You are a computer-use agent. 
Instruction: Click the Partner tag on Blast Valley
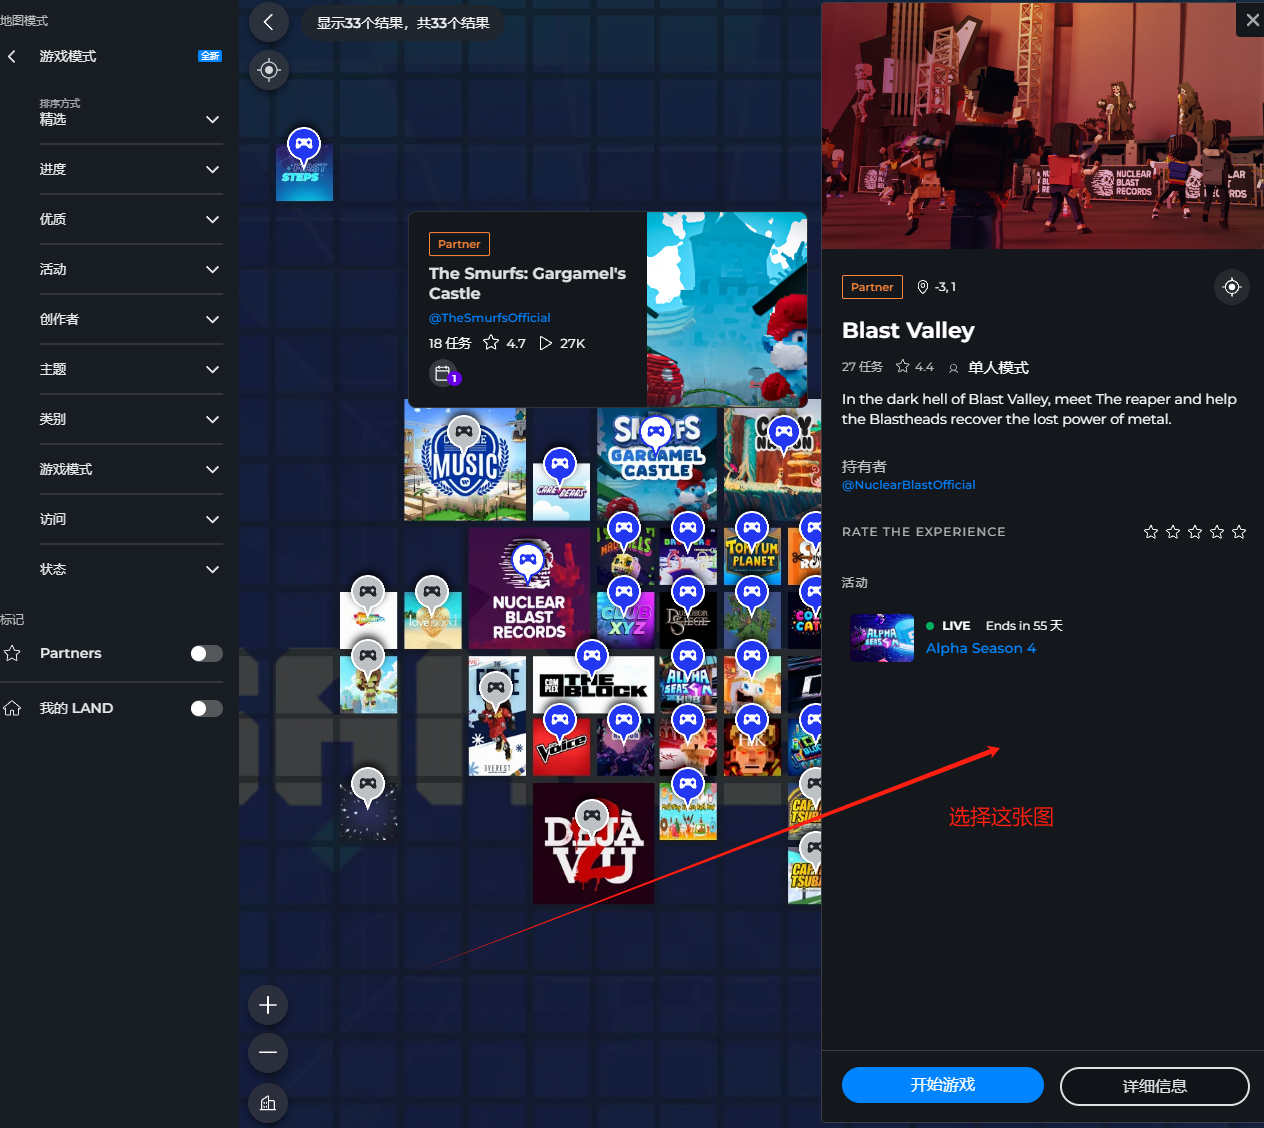click(x=872, y=287)
